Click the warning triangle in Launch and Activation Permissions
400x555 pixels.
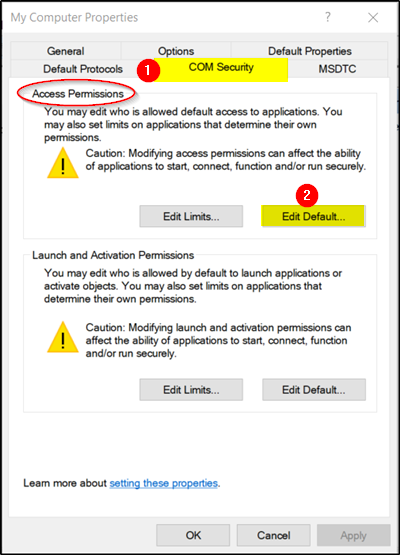coord(63,337)
